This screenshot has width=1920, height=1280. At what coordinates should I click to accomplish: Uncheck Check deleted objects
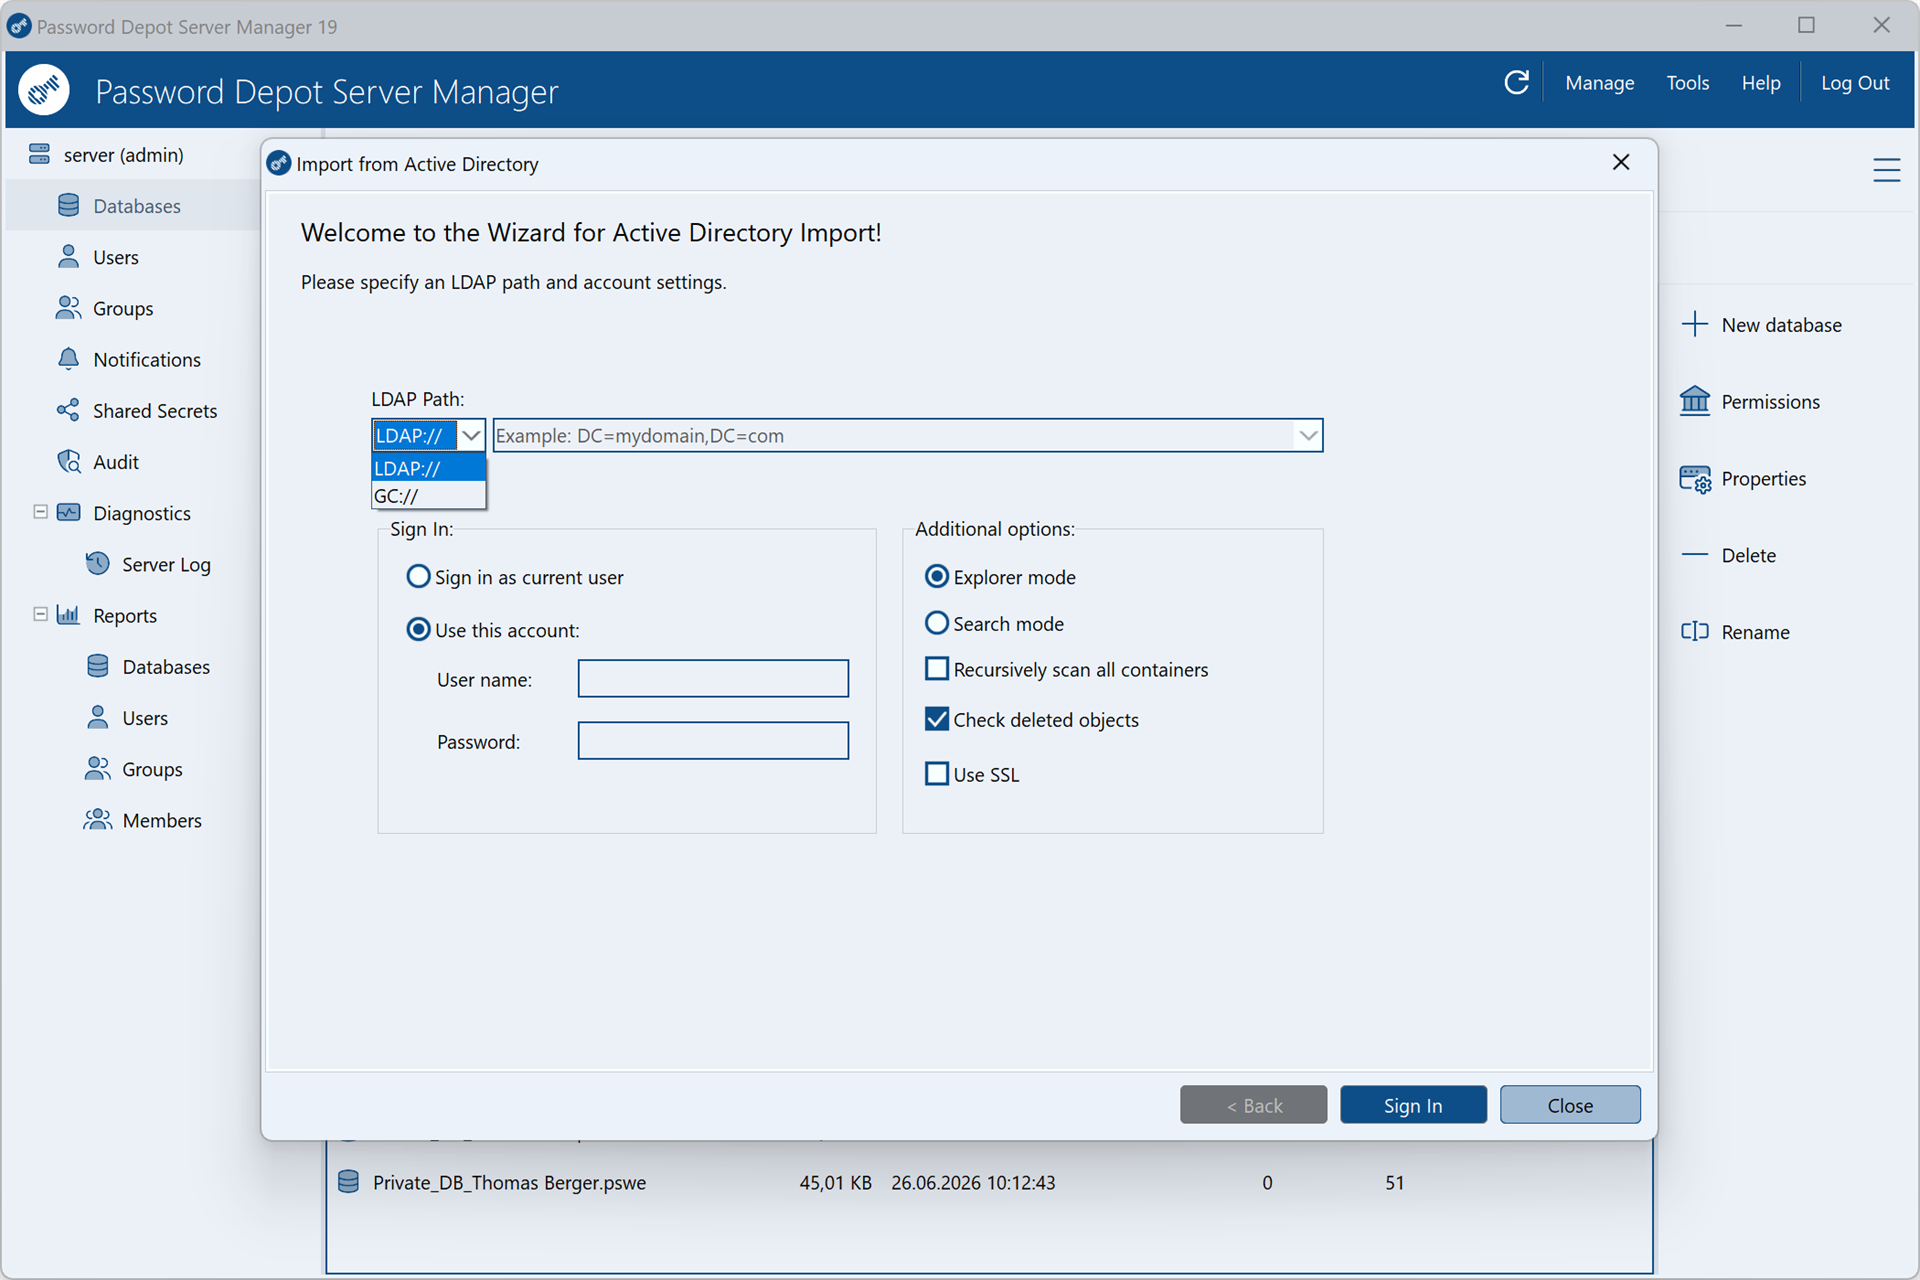(936, 718)
